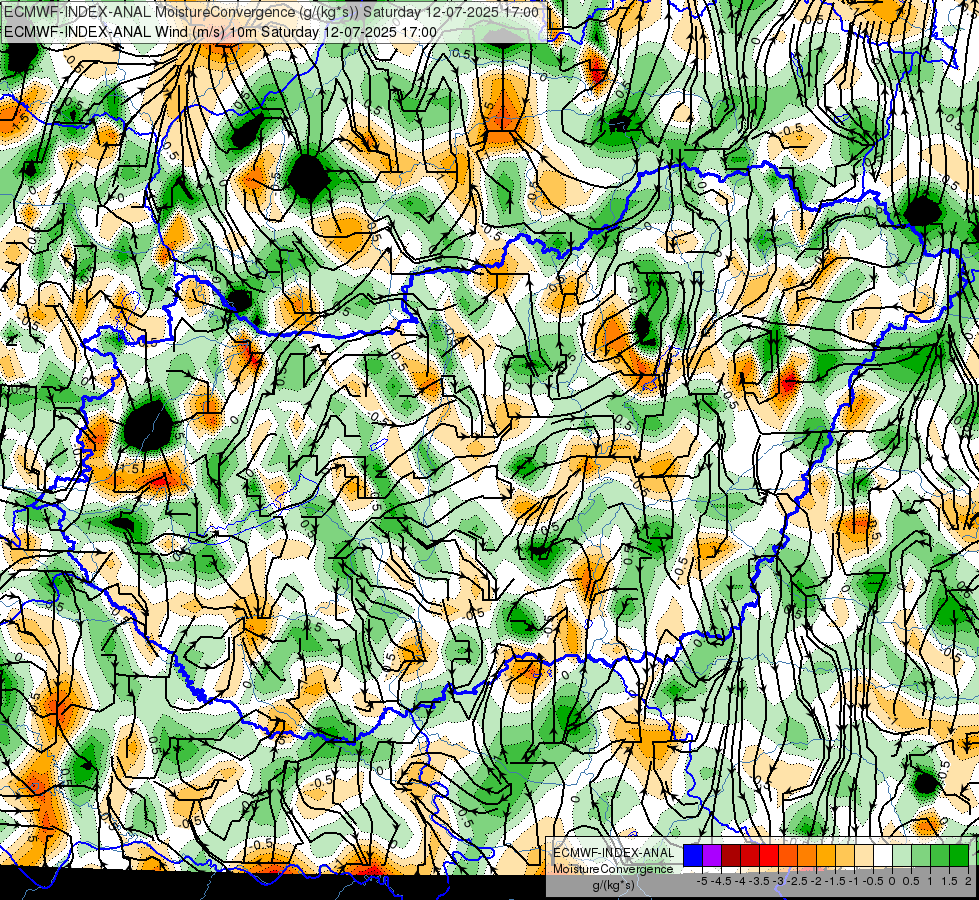Select the dark red swatch between -4 and -3.5
Image resolution: width=979 pixels, height=900 pixels.
tap(750, 855)
